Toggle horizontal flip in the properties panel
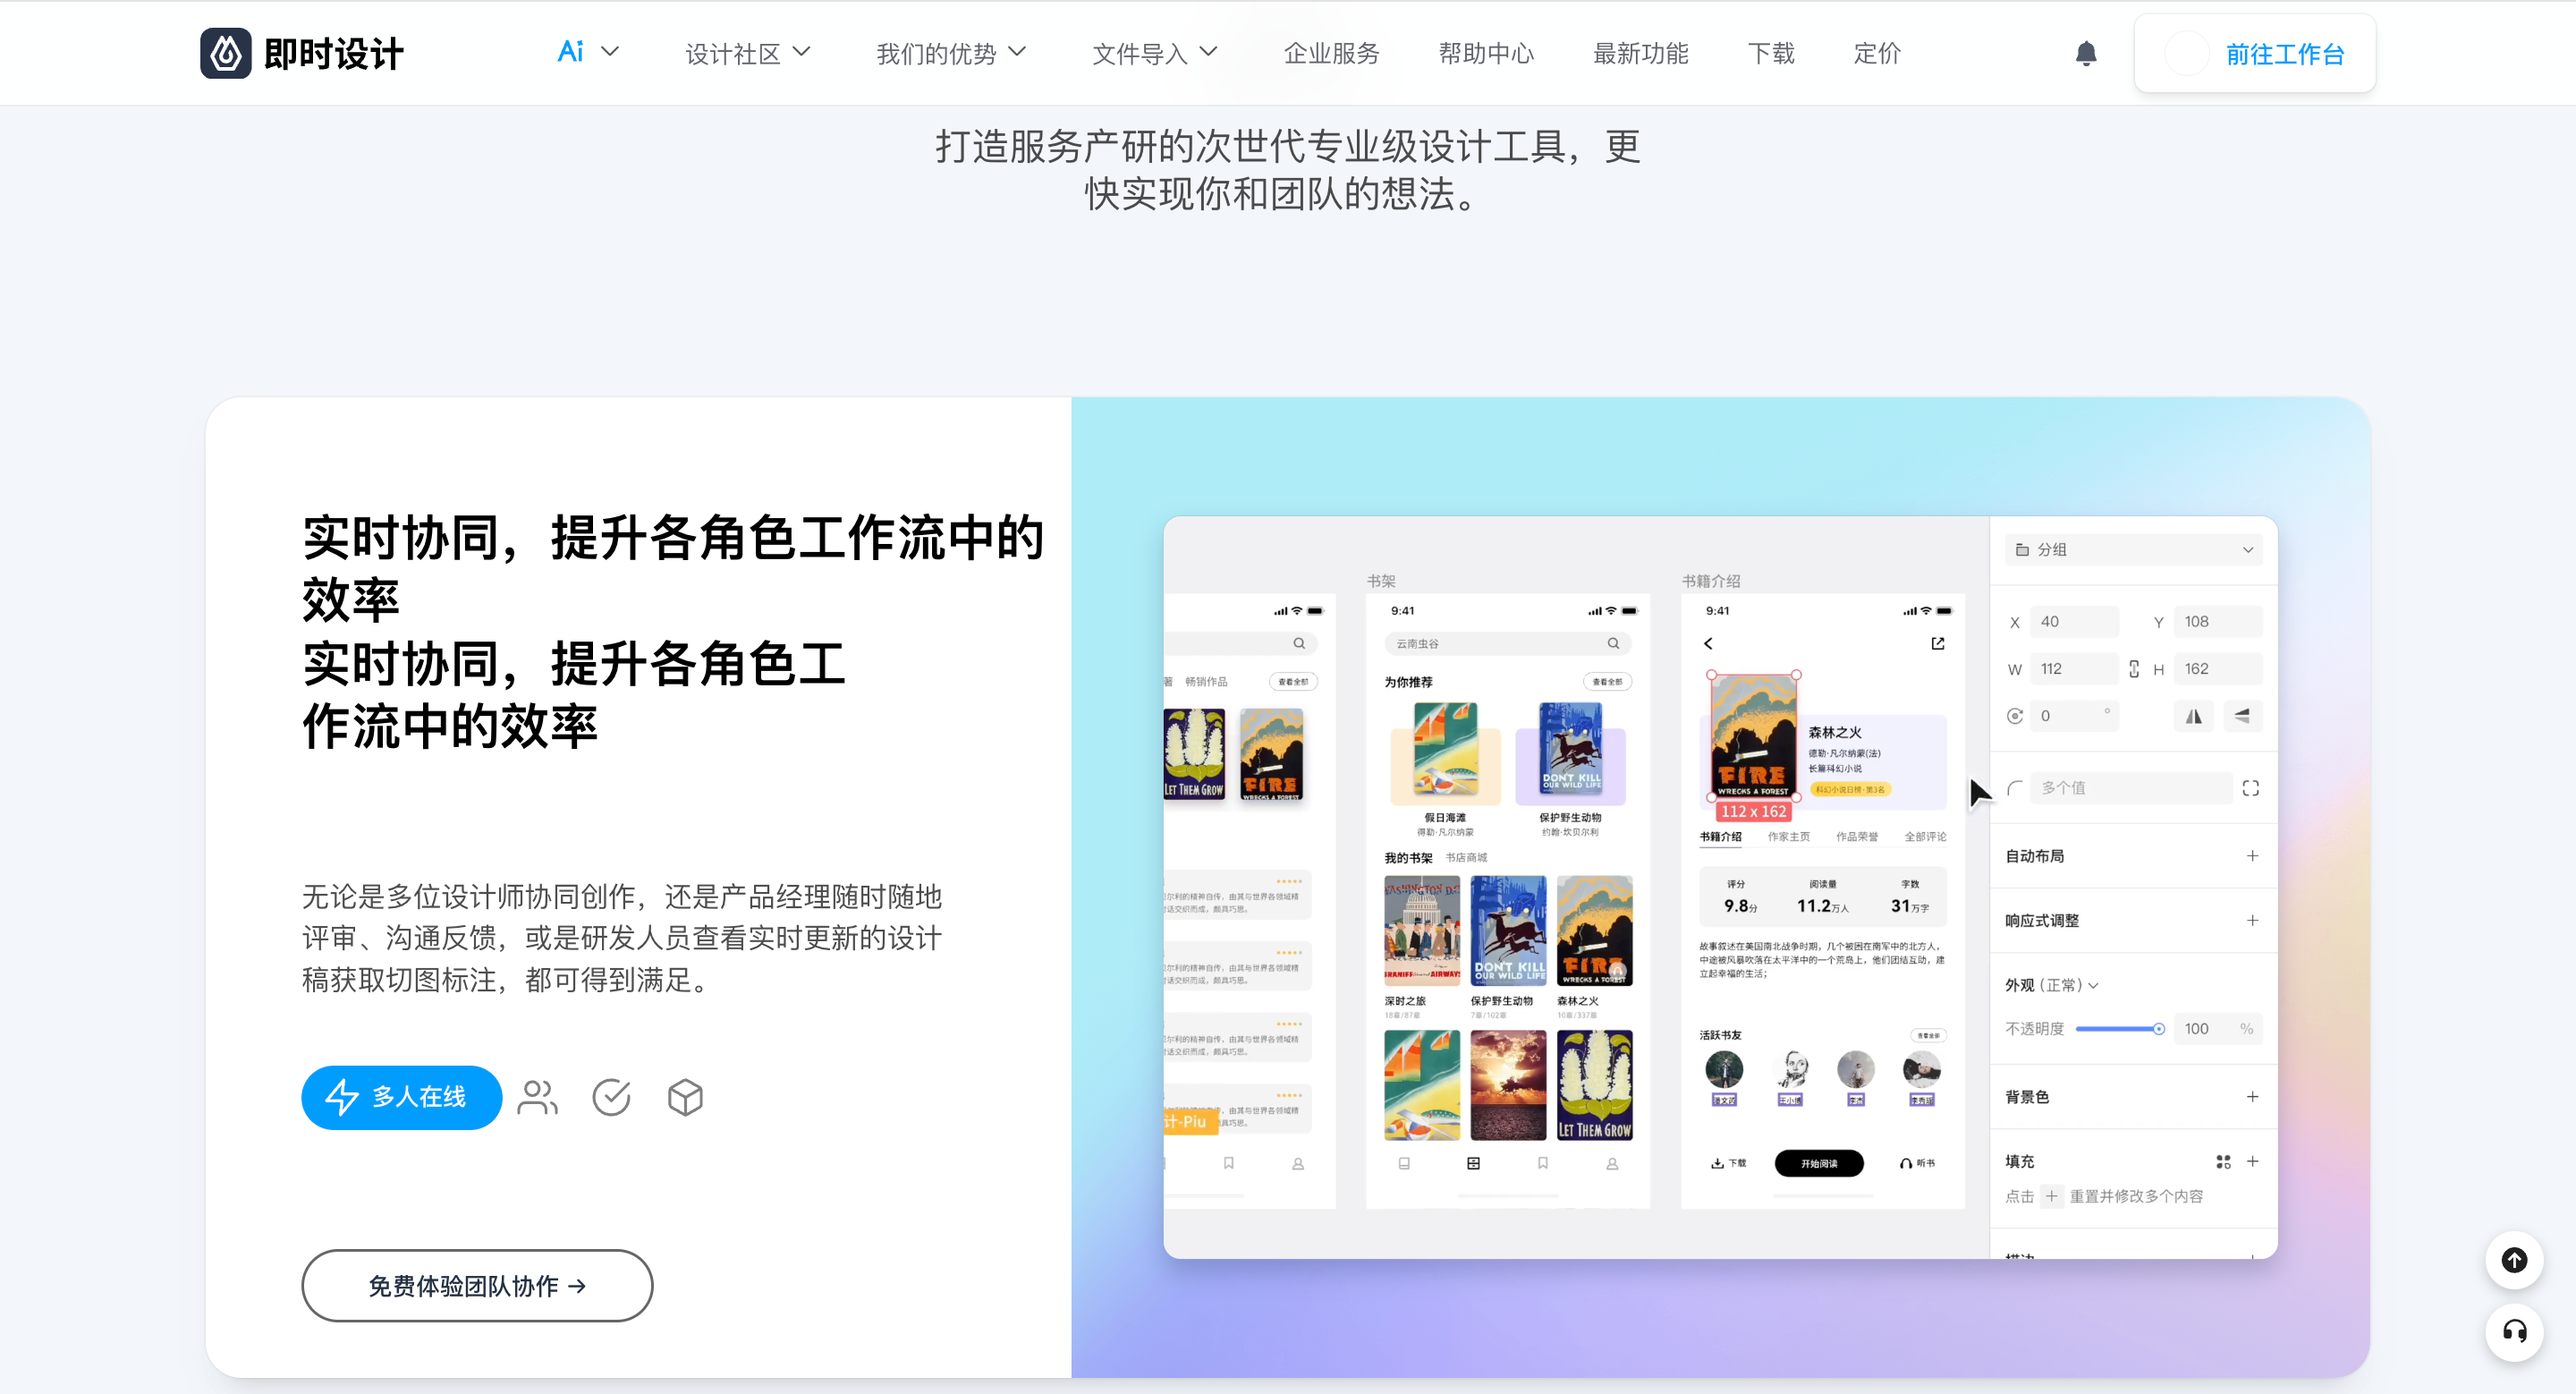 (2194, 716)
